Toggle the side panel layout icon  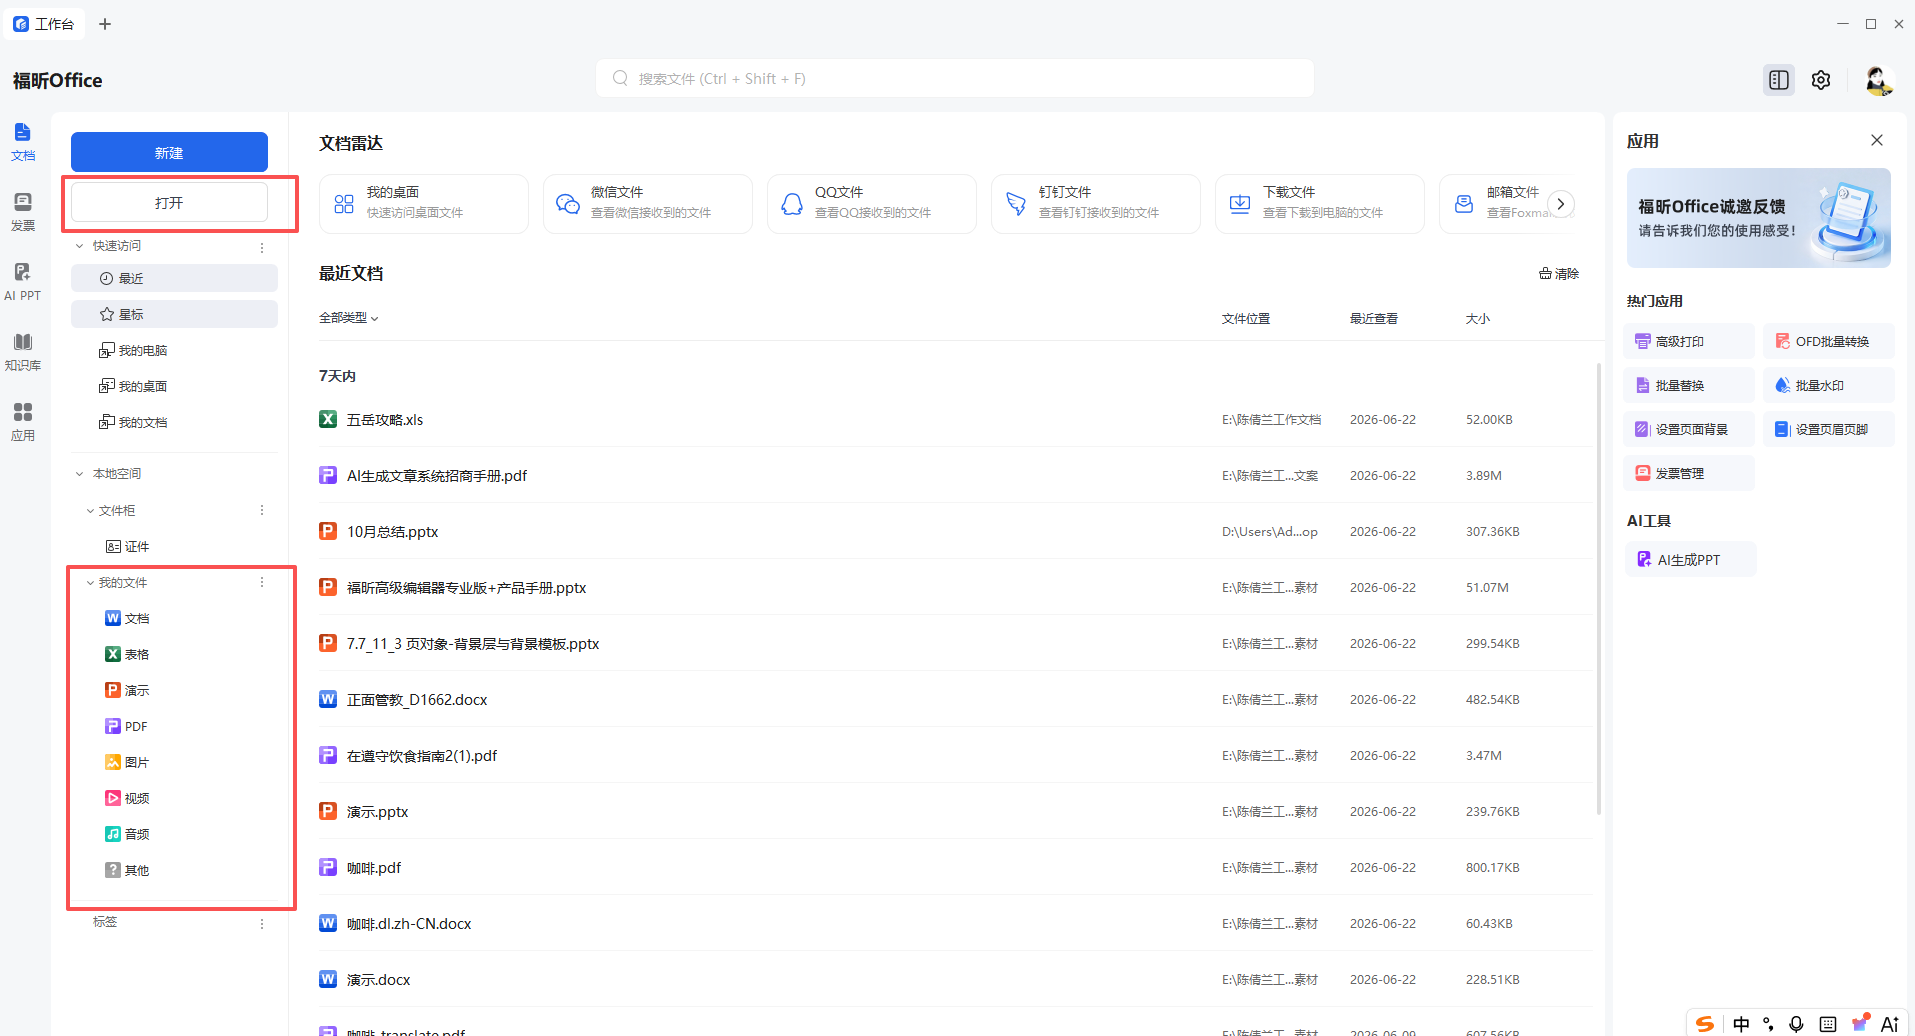(x=1779, y=80)
